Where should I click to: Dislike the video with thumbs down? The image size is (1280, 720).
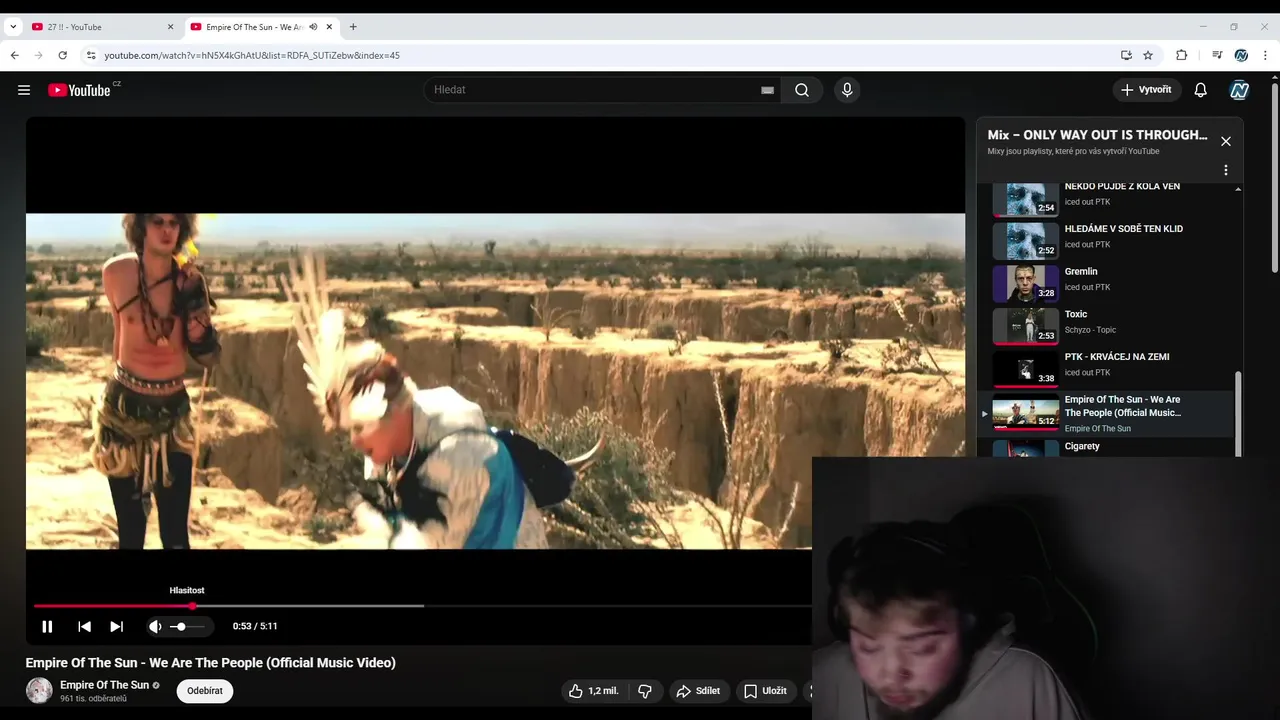645,691
